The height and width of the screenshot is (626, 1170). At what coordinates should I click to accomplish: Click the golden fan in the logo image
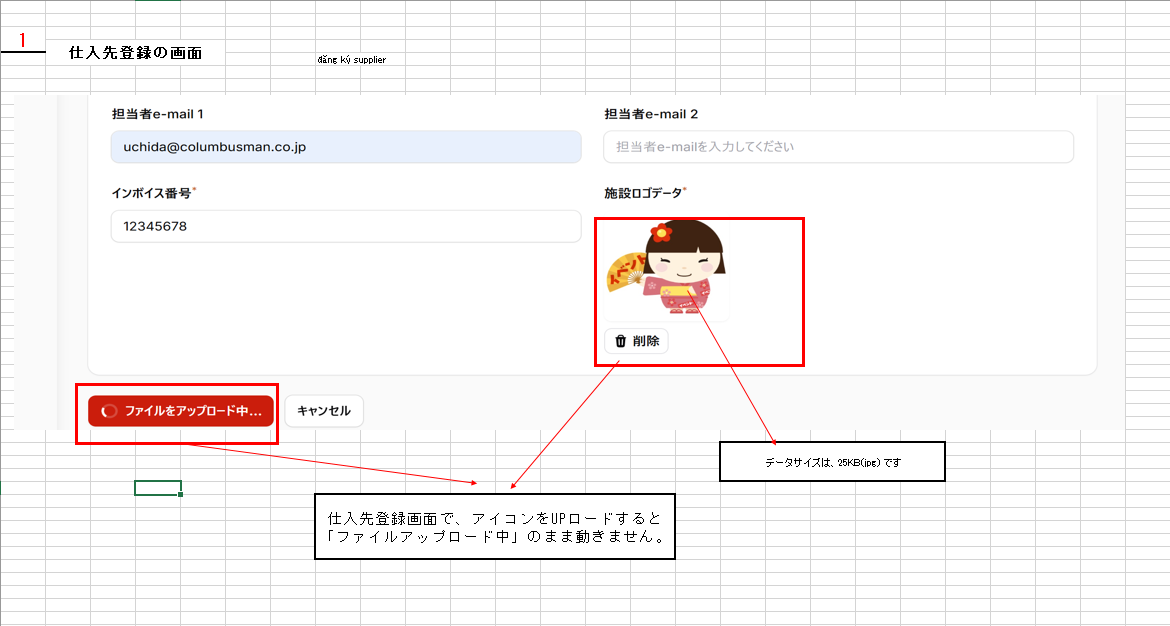[625, 270]
